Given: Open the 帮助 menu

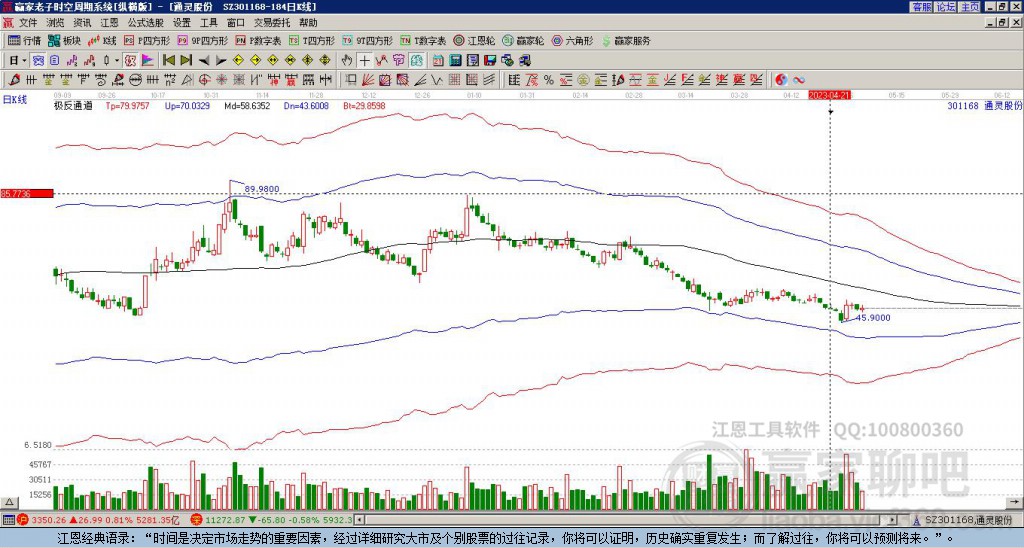Looking at the screenshot, I should (x=308, y=23).
